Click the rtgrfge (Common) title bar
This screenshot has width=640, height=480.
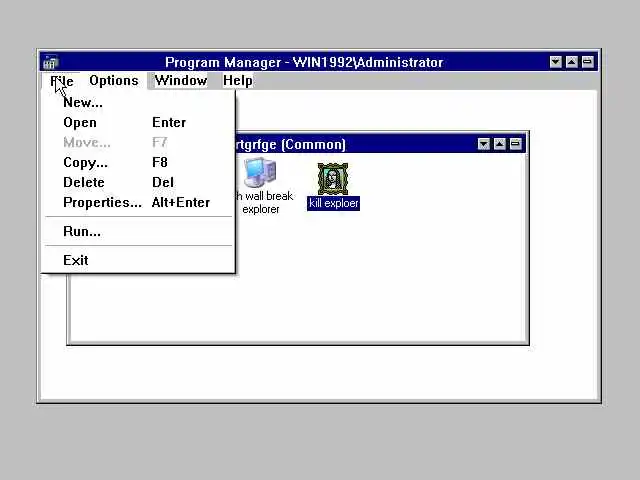[x=355, y=144]
